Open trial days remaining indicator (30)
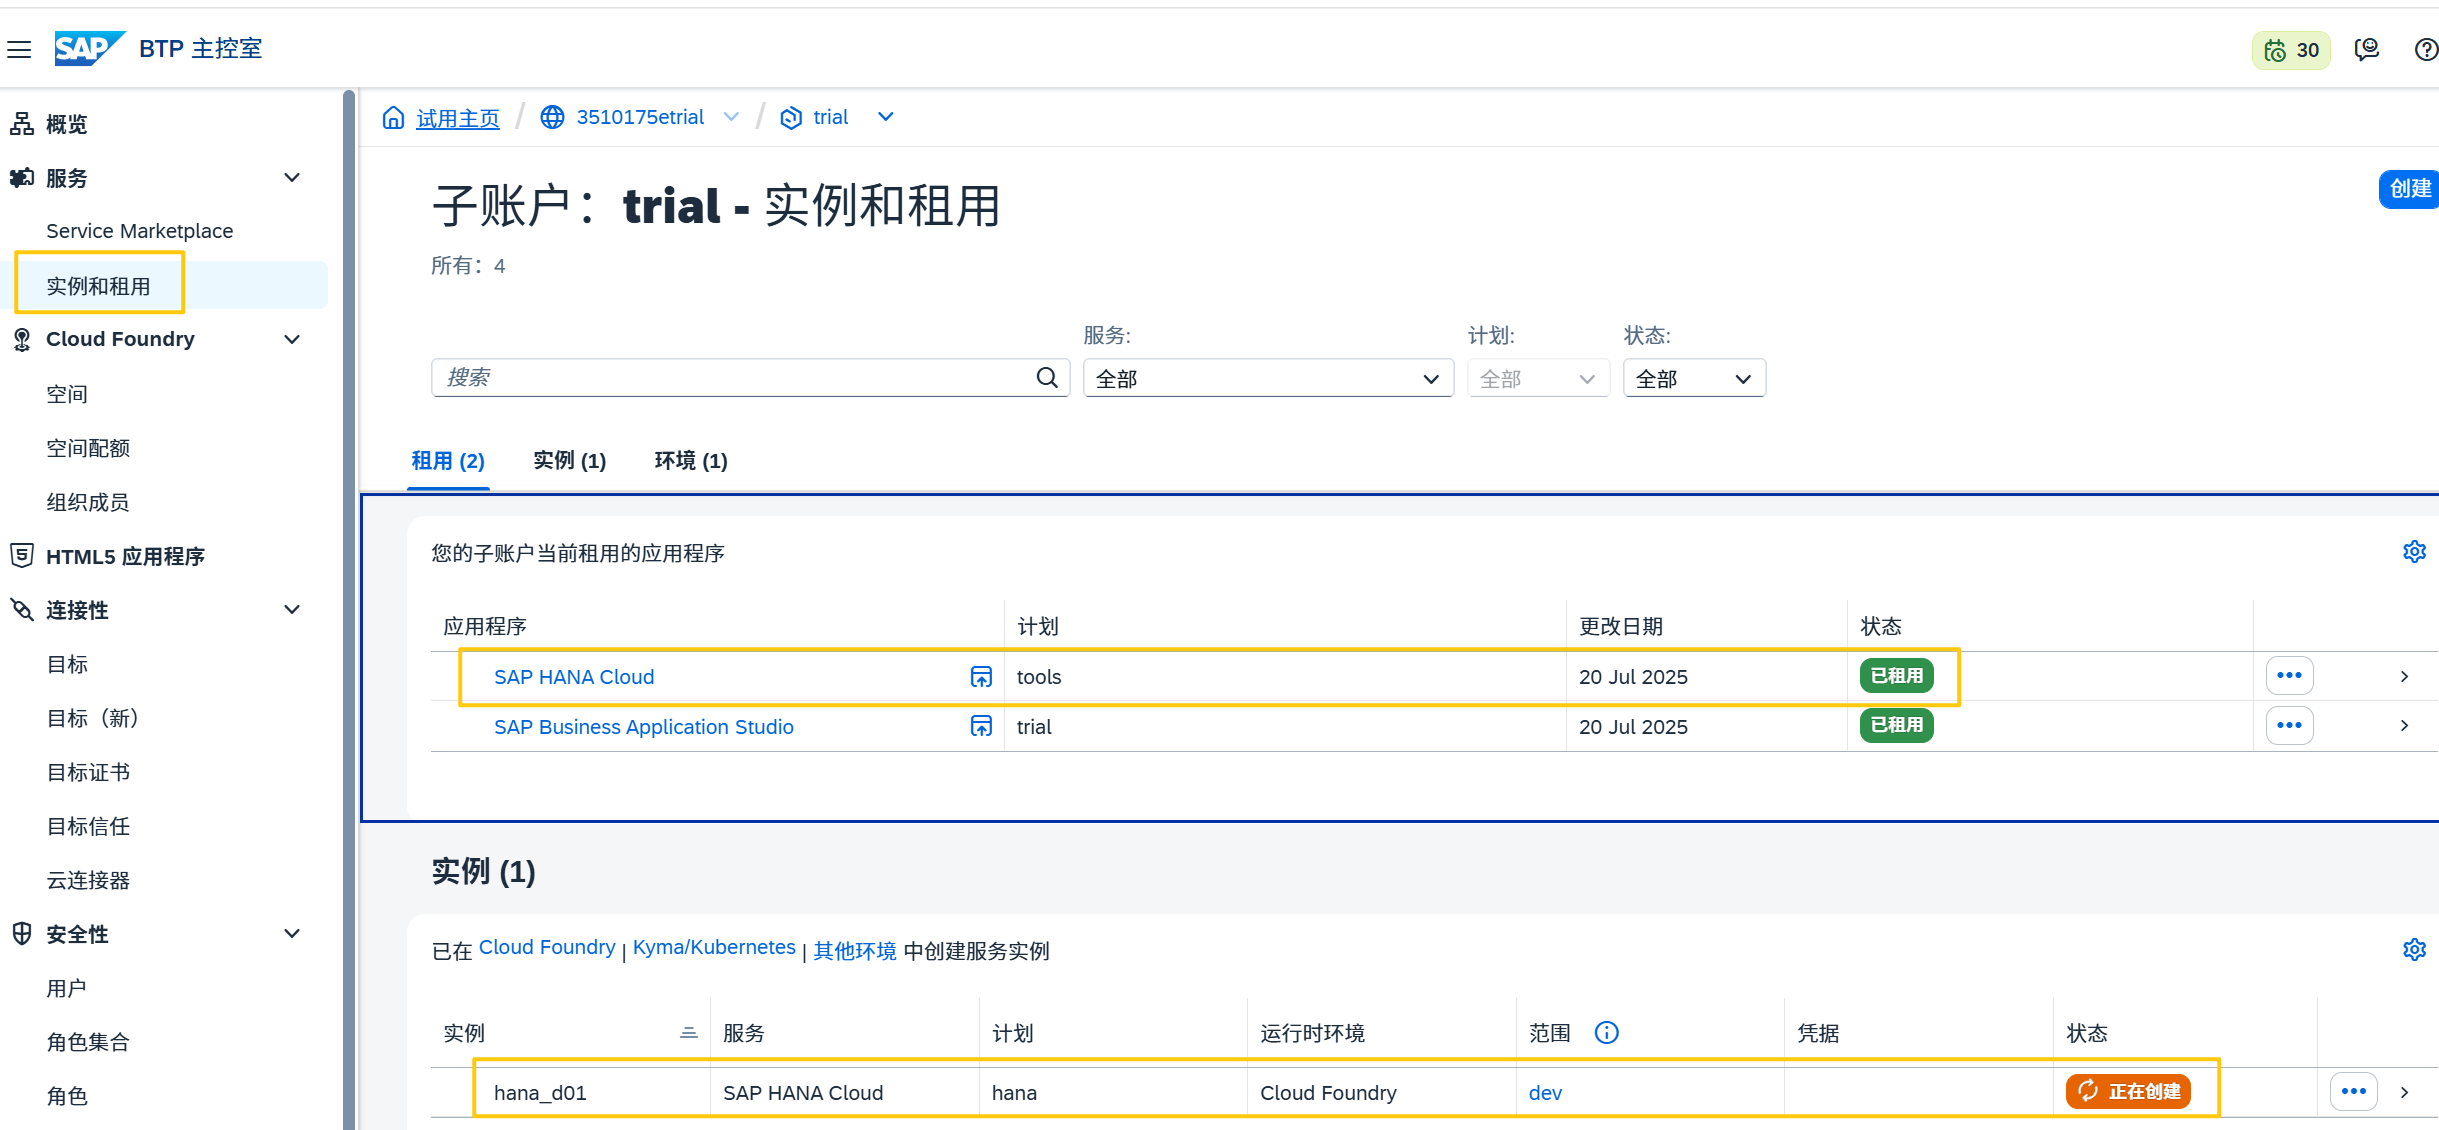2439x1130 pixels. [x=2291, y=50]
